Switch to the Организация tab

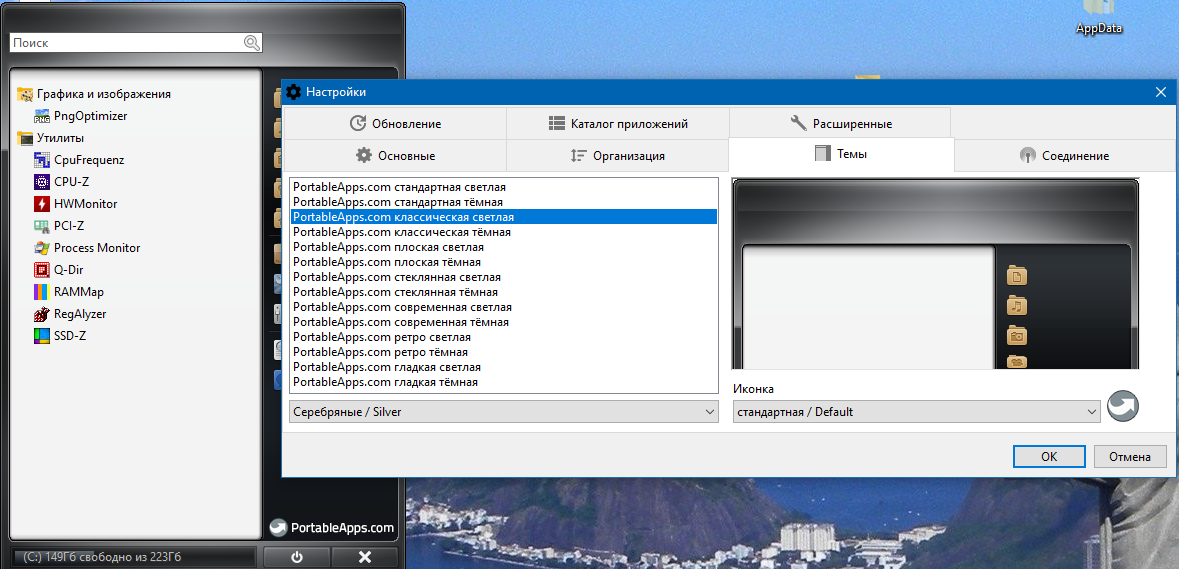(x=617, y=156)
